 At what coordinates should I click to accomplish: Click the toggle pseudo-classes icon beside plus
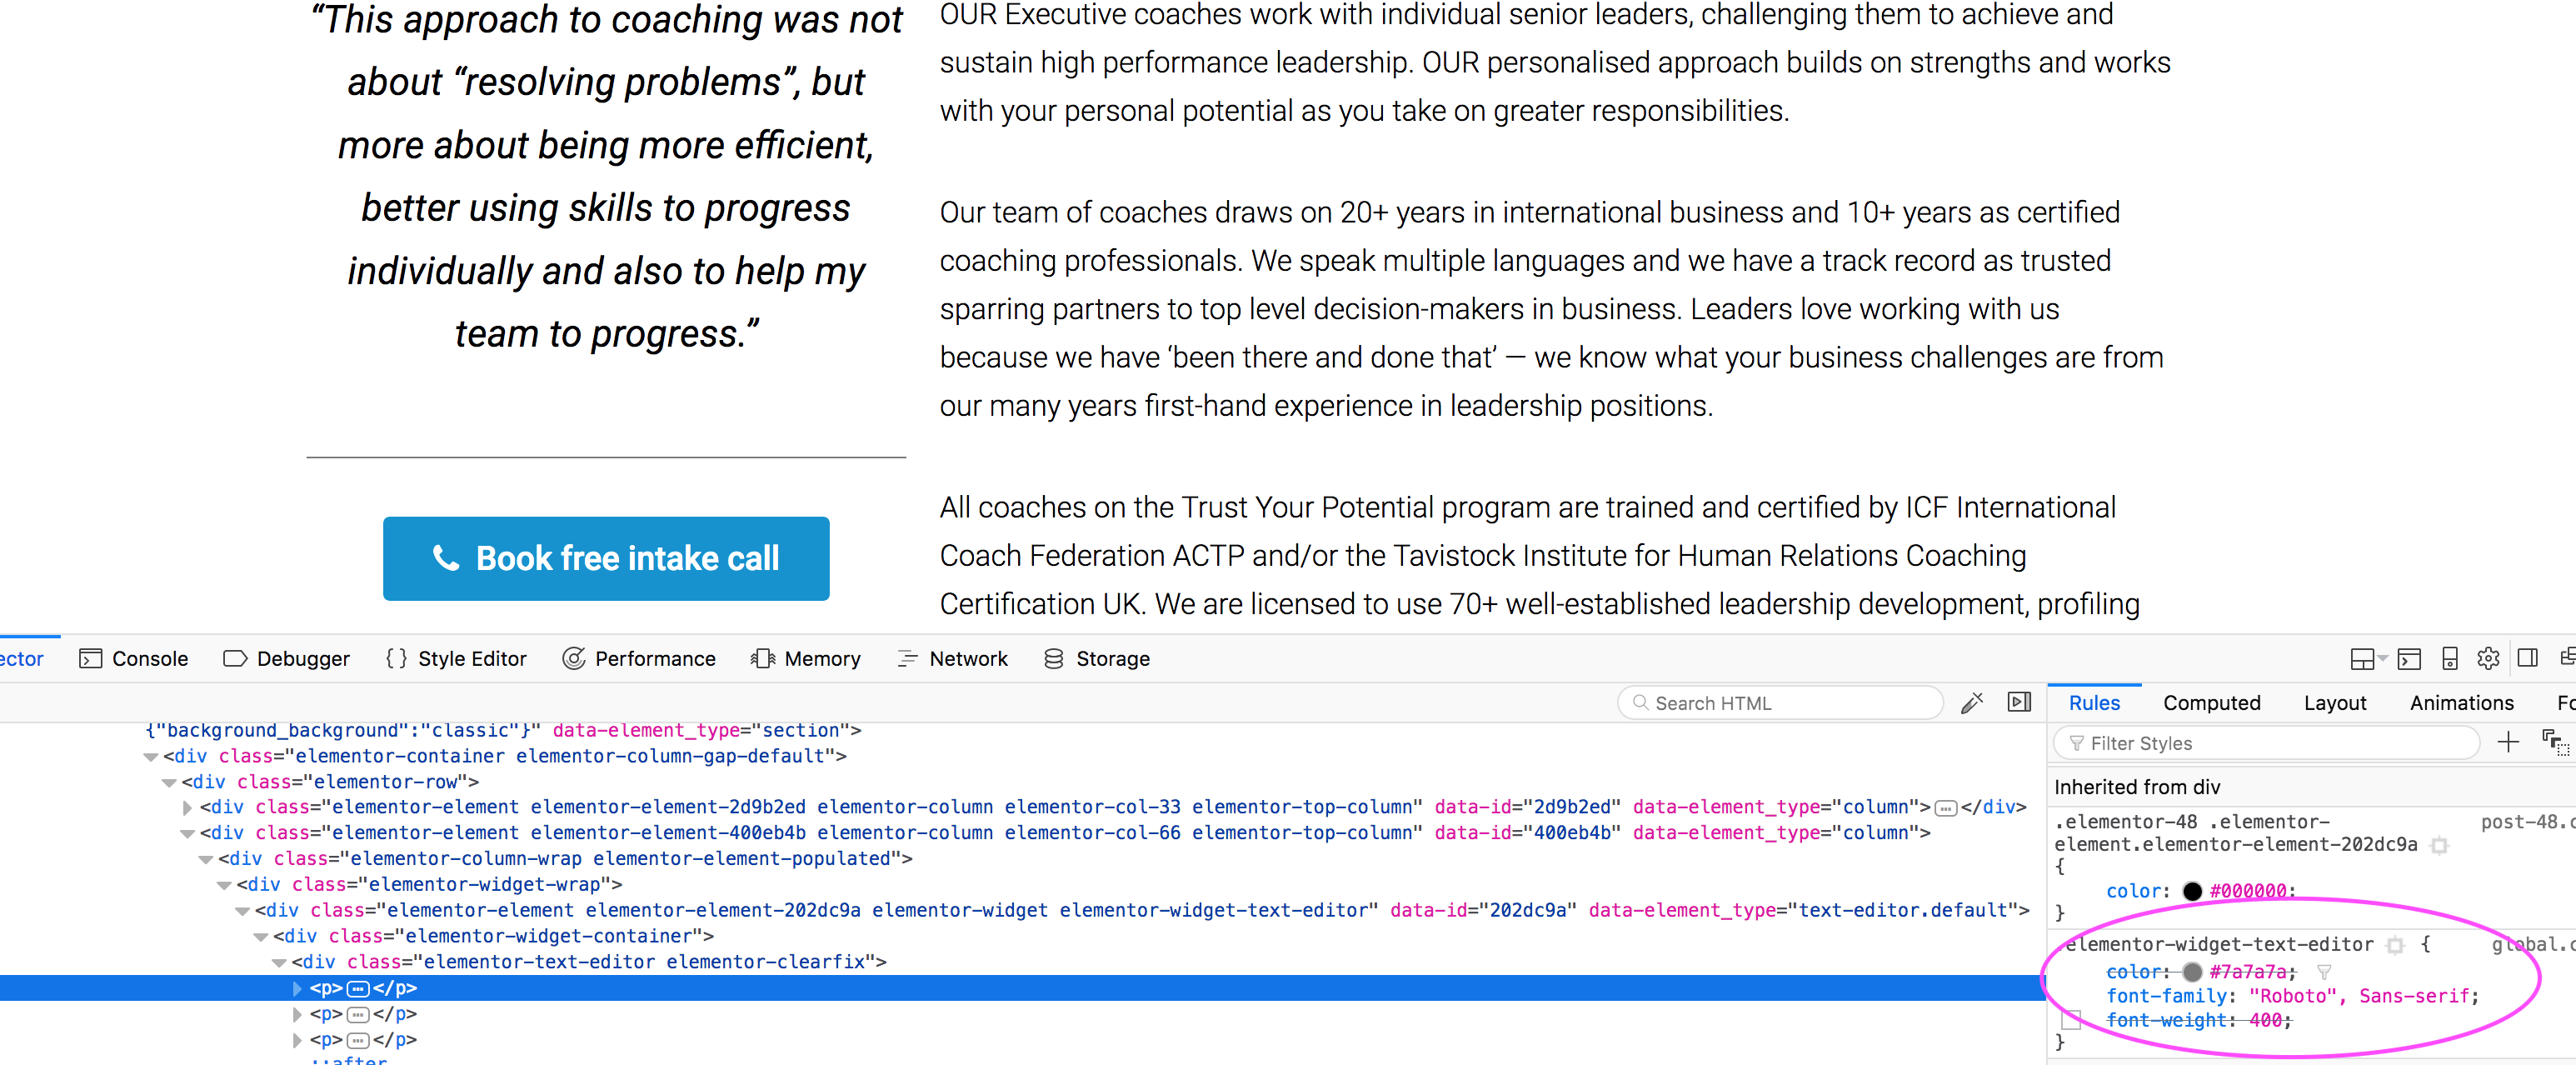click(x=2554, y=743)
